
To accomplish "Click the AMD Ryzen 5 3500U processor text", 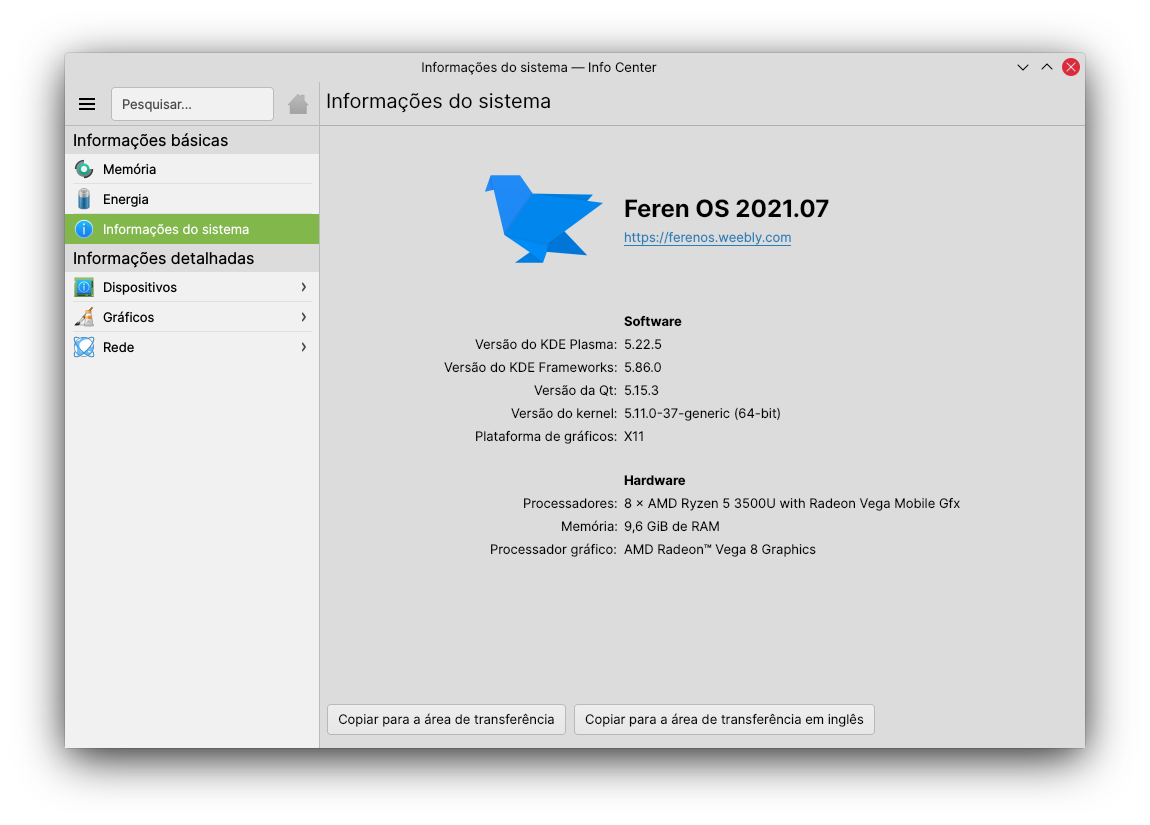I will pyautogui.click(x=791, y=504).
